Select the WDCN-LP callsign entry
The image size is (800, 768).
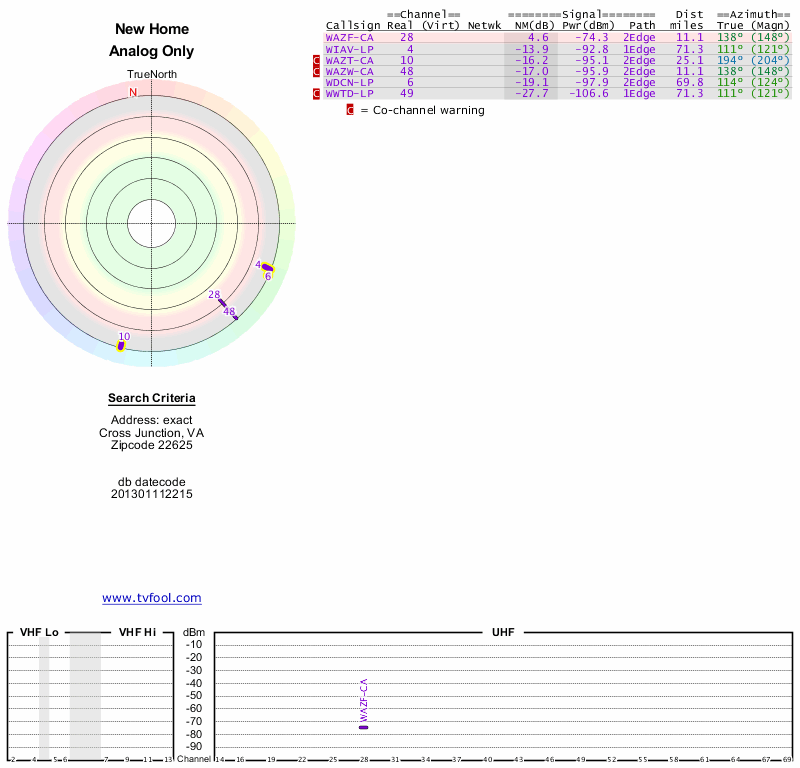coord(349,82)
